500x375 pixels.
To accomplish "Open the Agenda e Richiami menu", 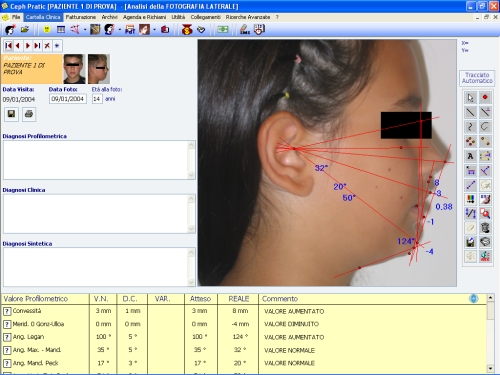I will 144,17.
